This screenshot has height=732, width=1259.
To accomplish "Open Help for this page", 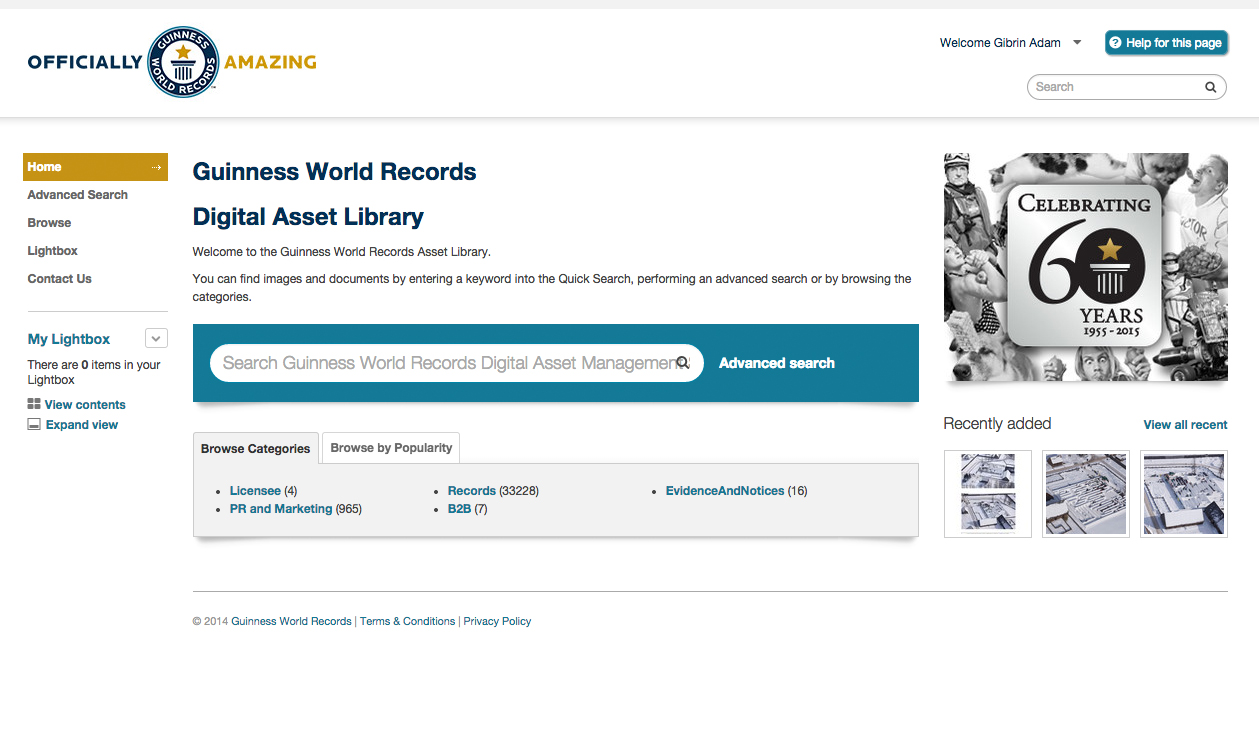I will click(1166, 43).
